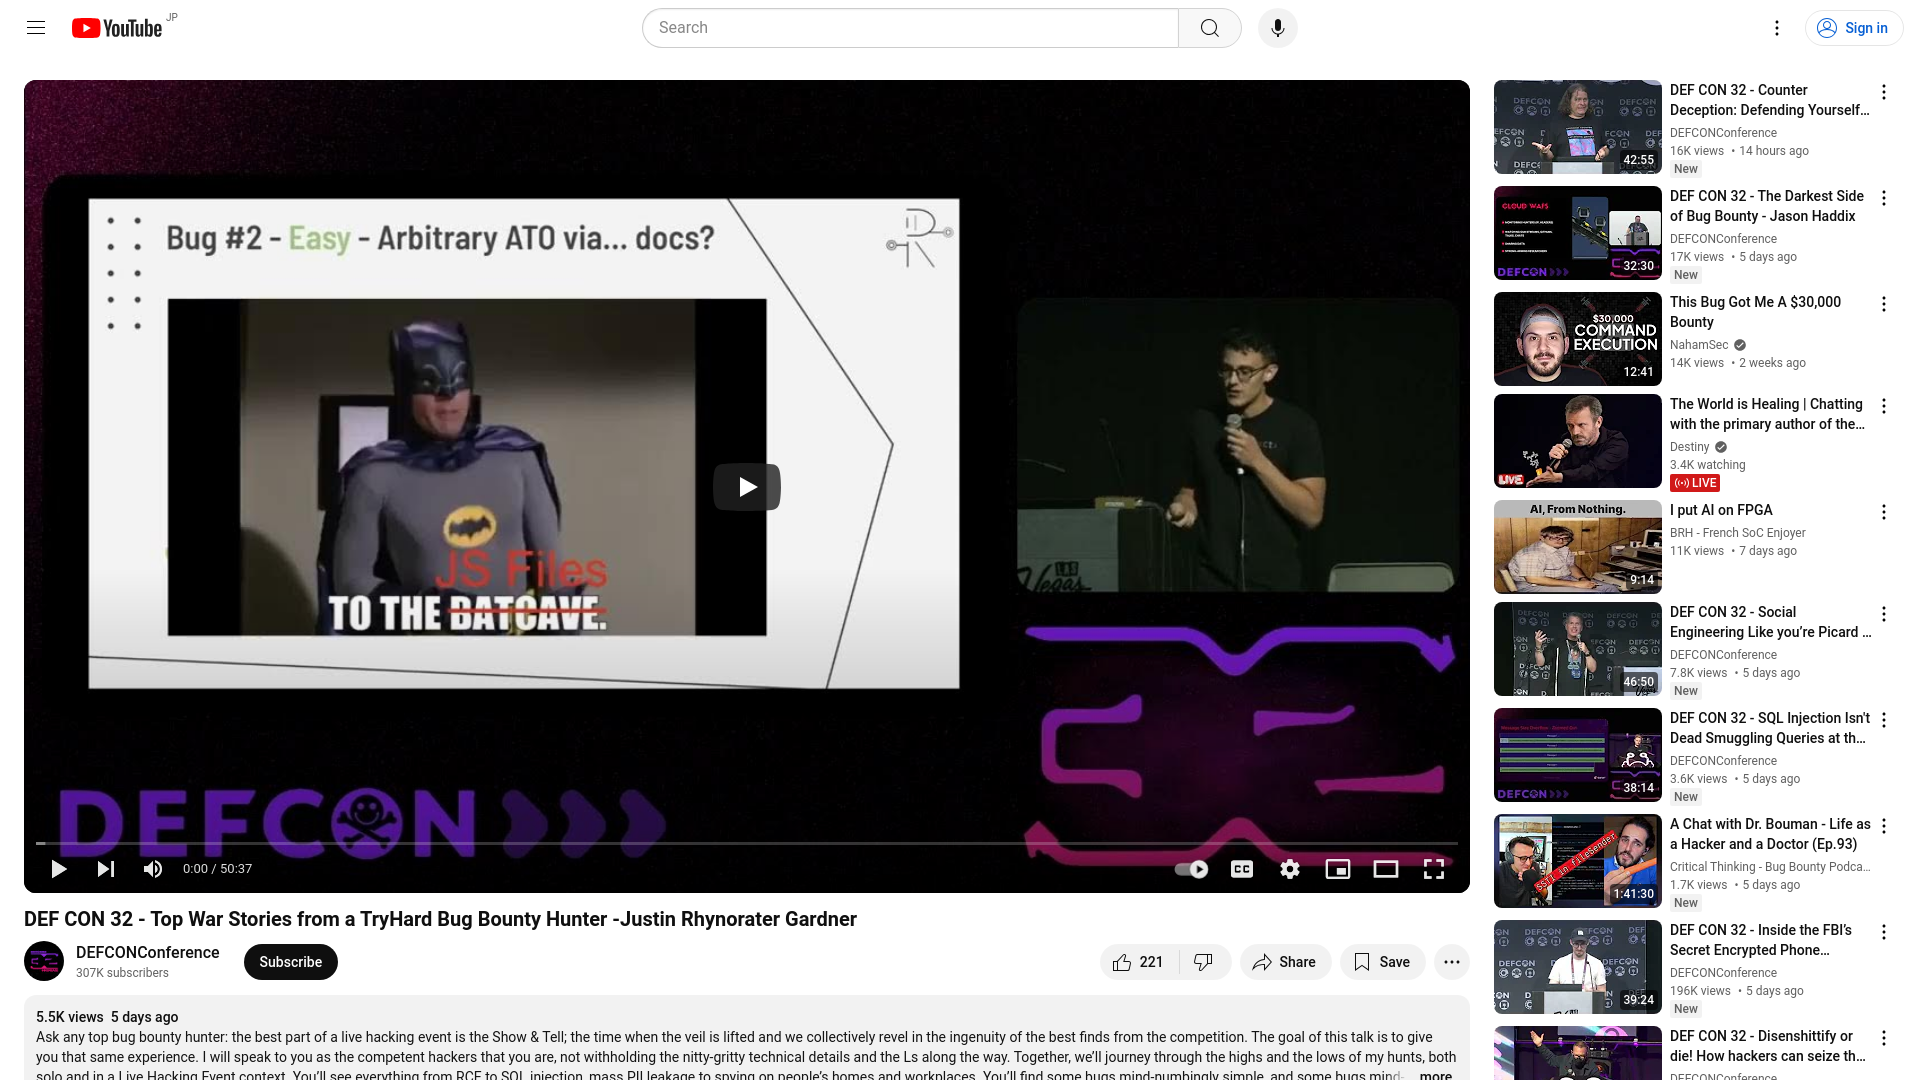
Task: Open the three-dot options menu
Action: [x=1451, y=961]
